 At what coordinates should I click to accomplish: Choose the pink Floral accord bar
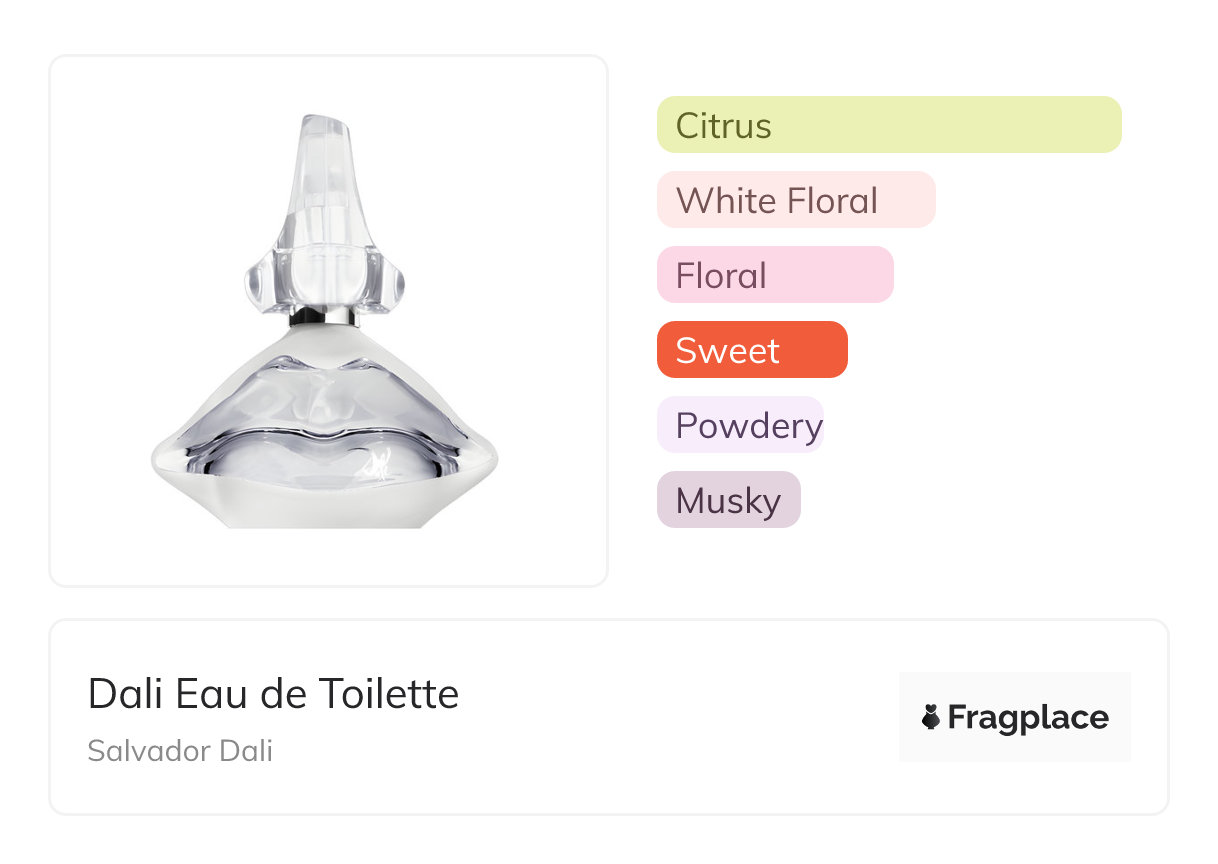774,275
